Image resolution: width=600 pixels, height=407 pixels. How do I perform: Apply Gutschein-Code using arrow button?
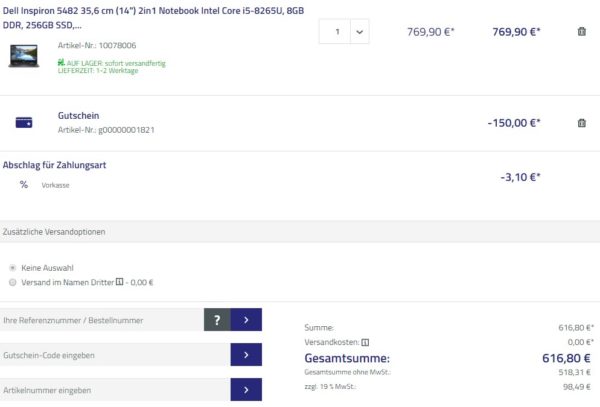pyautogui.click(x=246, y=355)
